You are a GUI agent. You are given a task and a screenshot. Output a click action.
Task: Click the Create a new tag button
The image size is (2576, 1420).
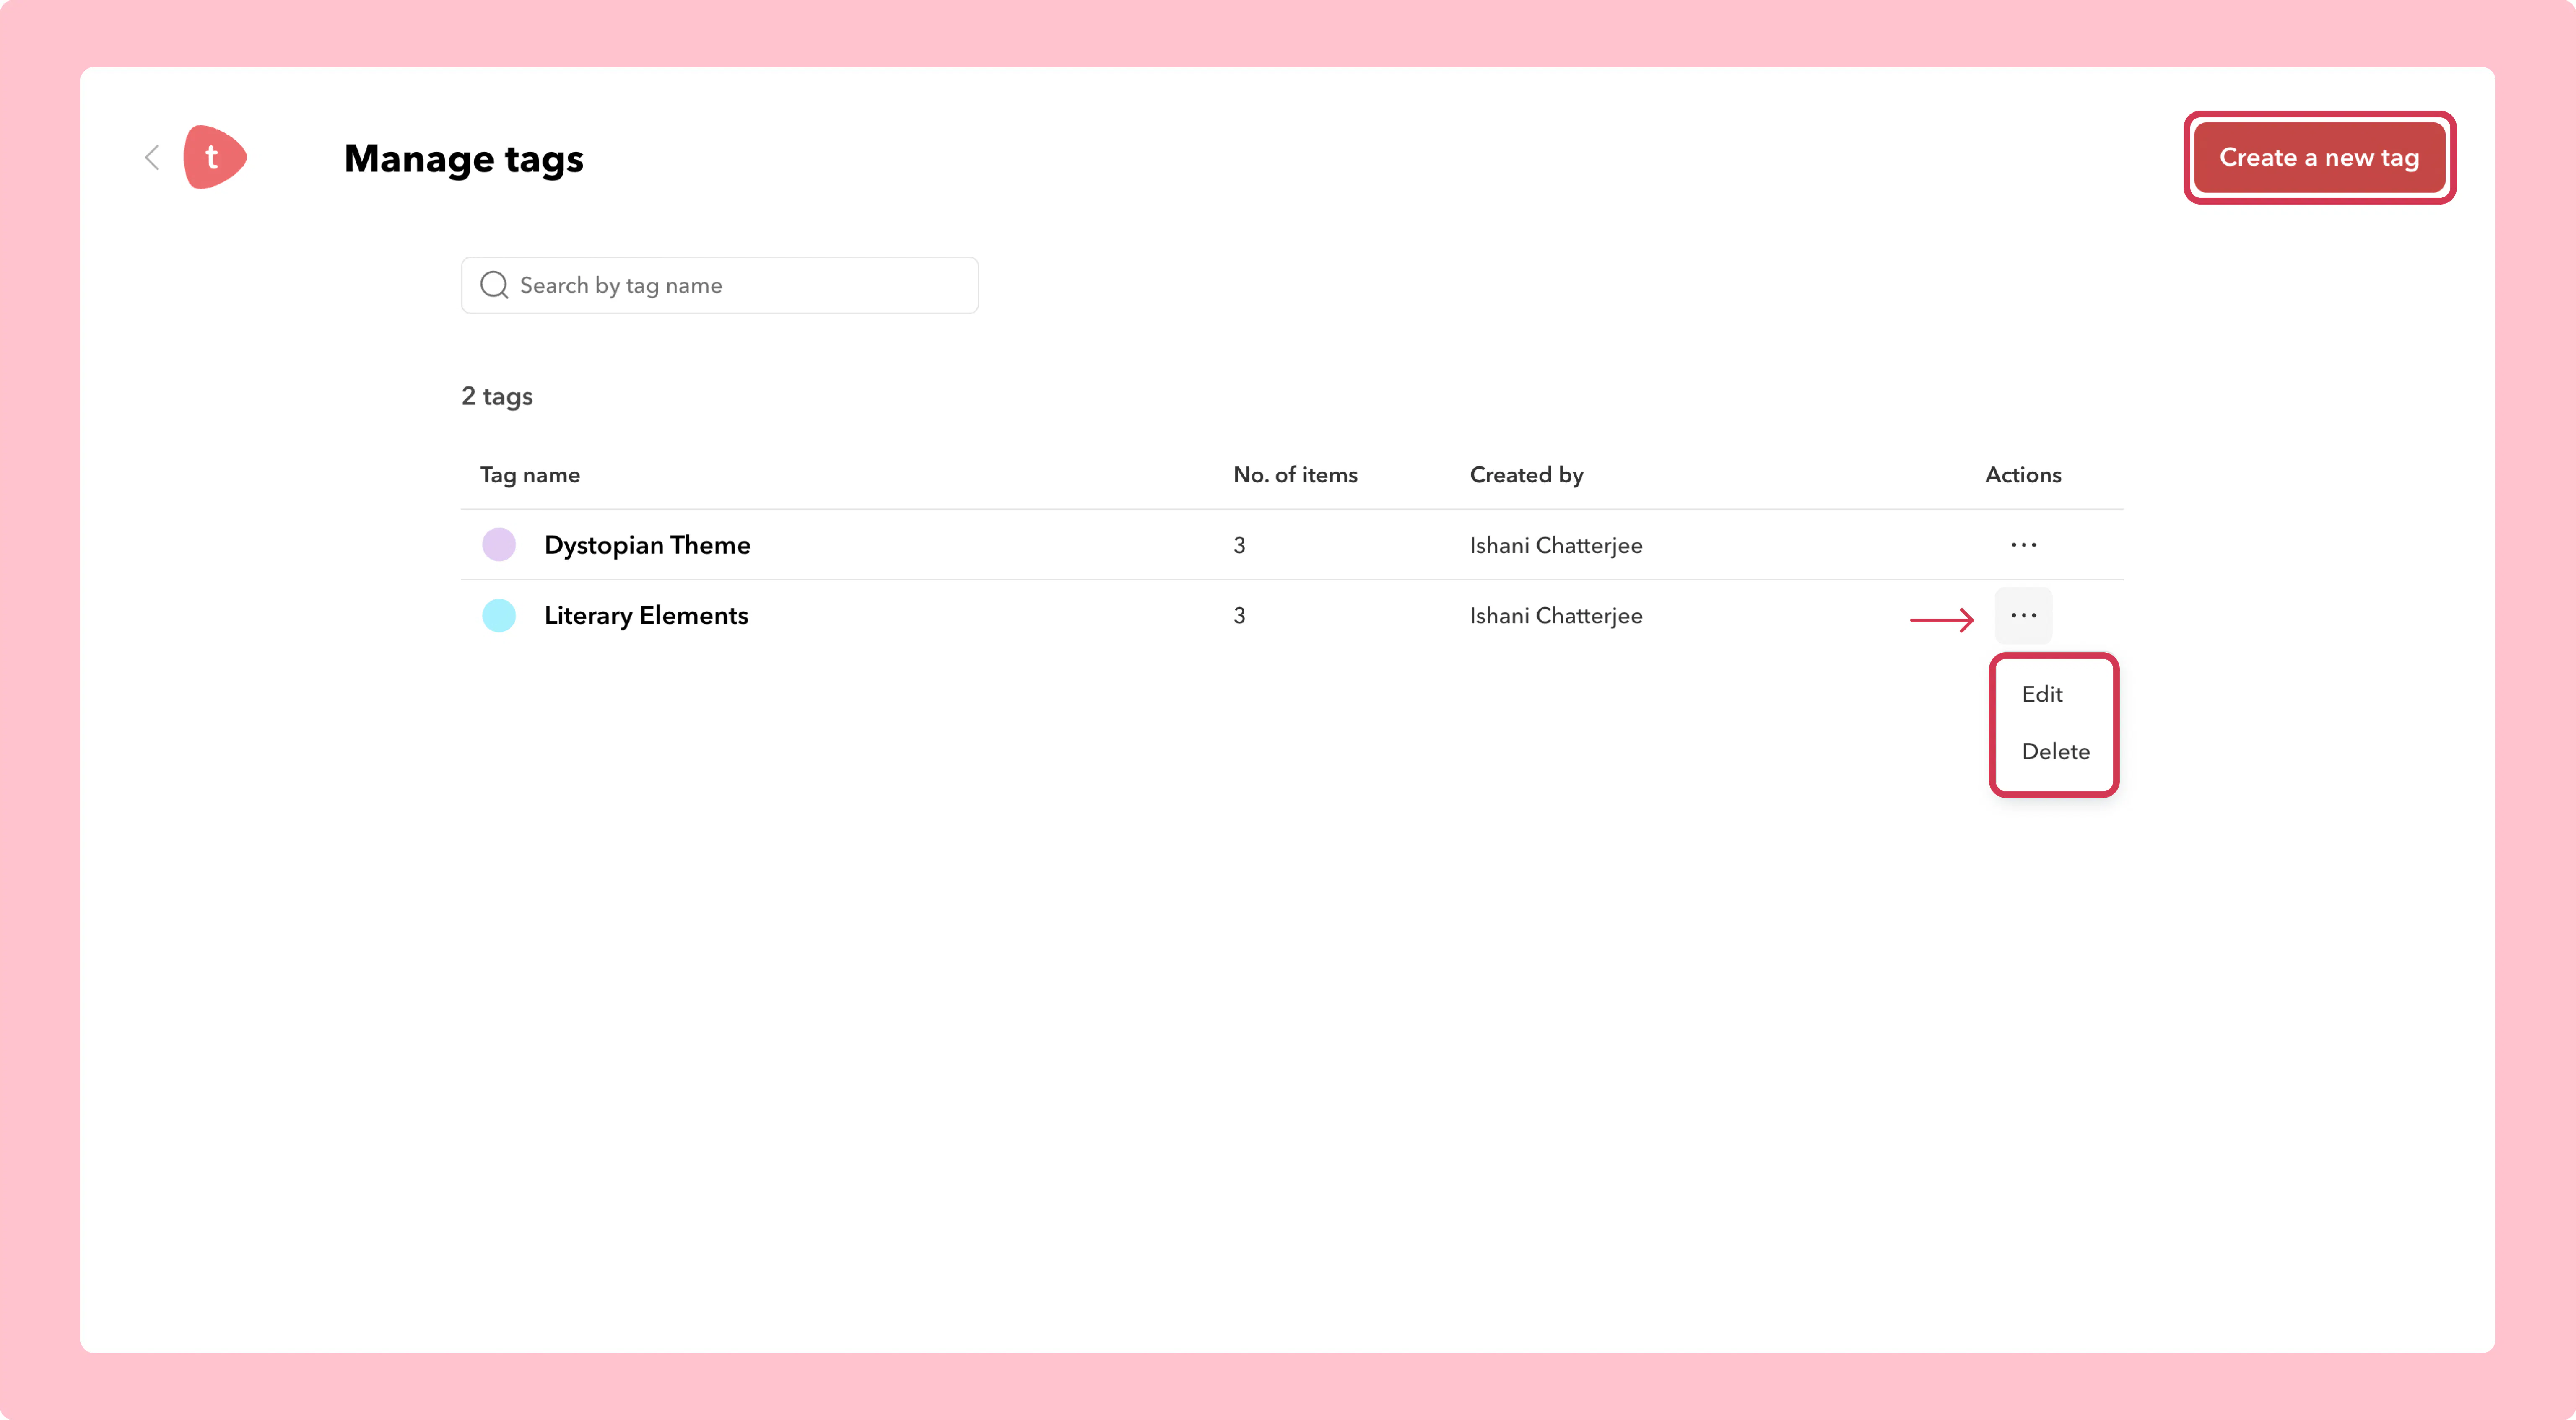pos(2319,157)
